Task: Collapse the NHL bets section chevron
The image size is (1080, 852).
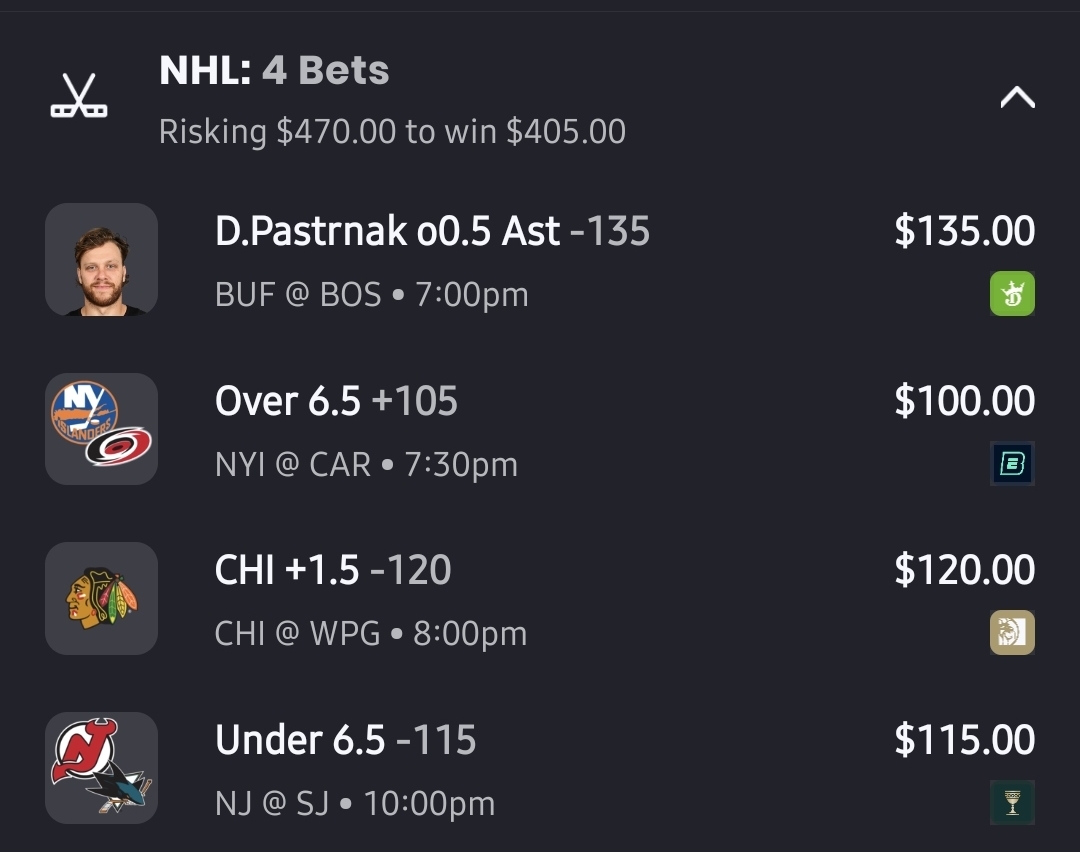Action: [x=1017, y=97]
